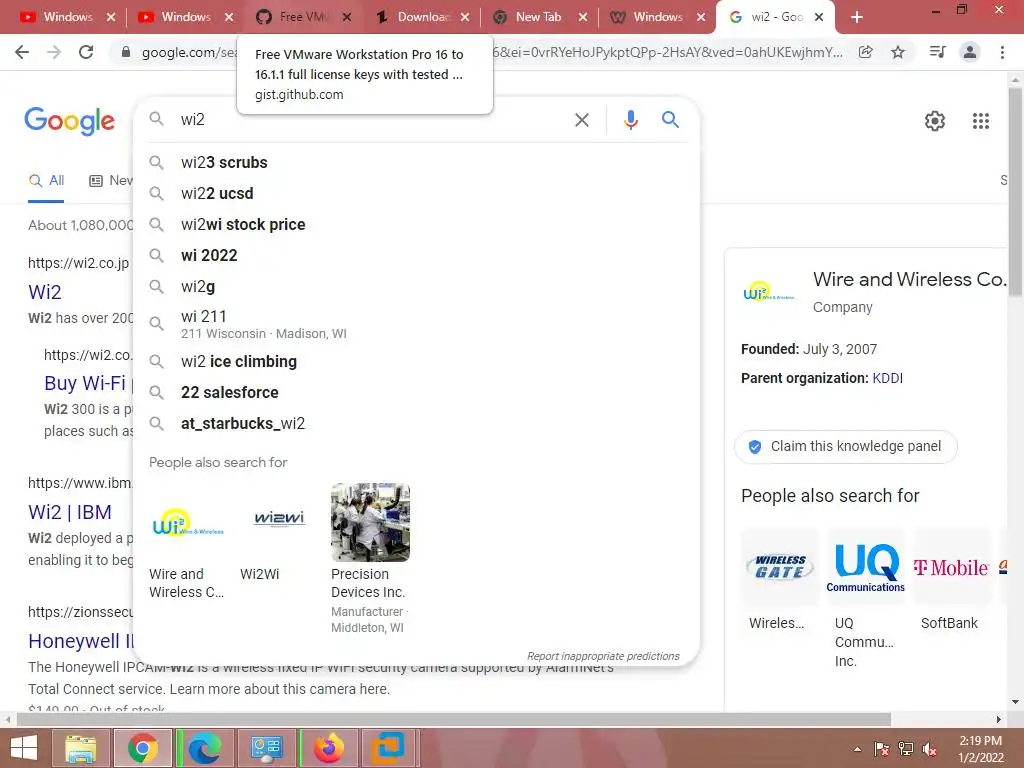Open the taskbar clock and date
Viewport: 1024px width, 768px height.
point(980,749)
